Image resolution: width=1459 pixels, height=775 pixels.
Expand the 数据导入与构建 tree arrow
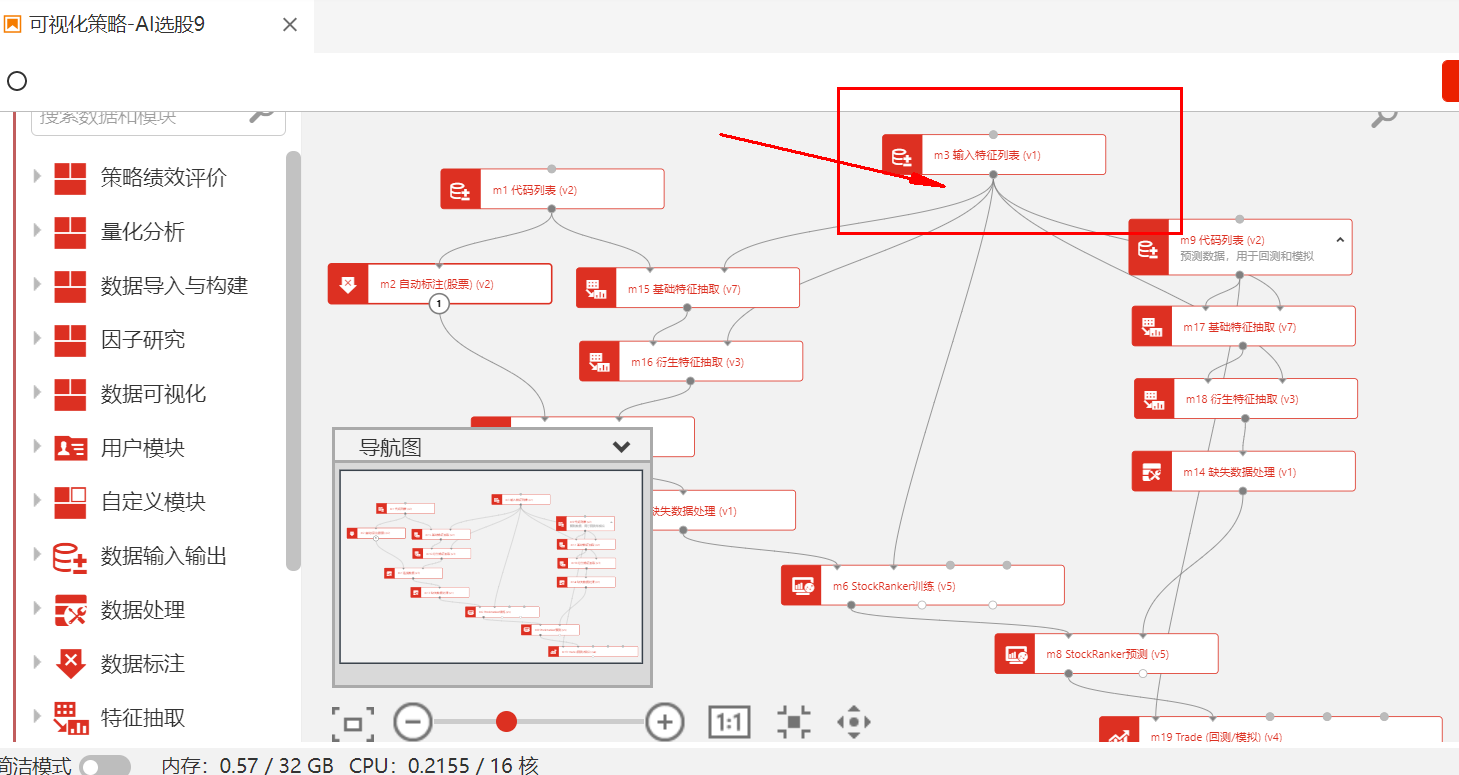point(37,285)
